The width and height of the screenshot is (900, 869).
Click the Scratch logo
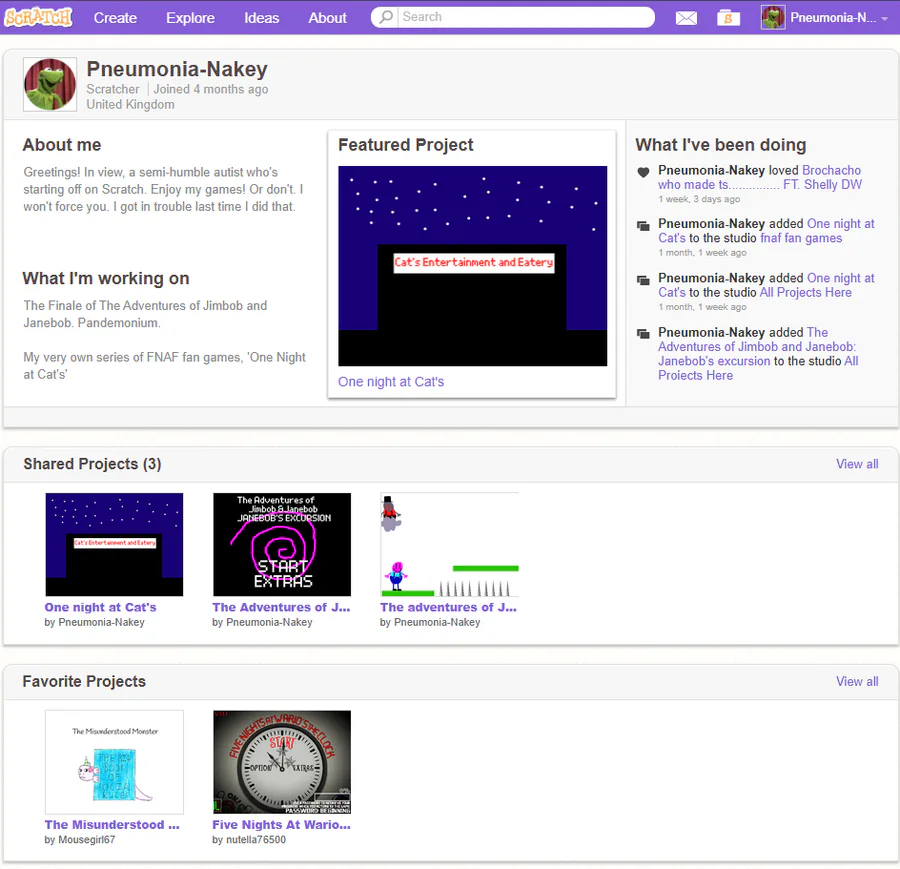coord(38,17)
